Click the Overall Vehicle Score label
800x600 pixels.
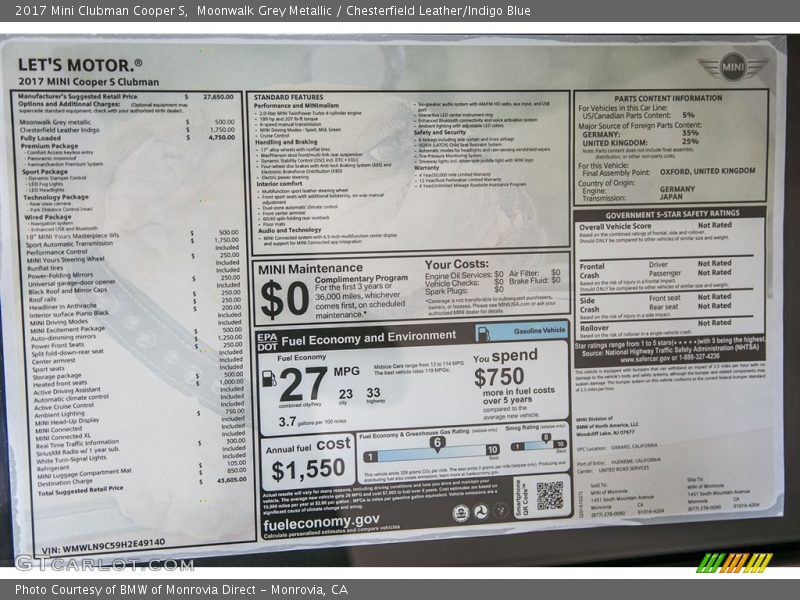pyautogui.click(x=615, y=226)
